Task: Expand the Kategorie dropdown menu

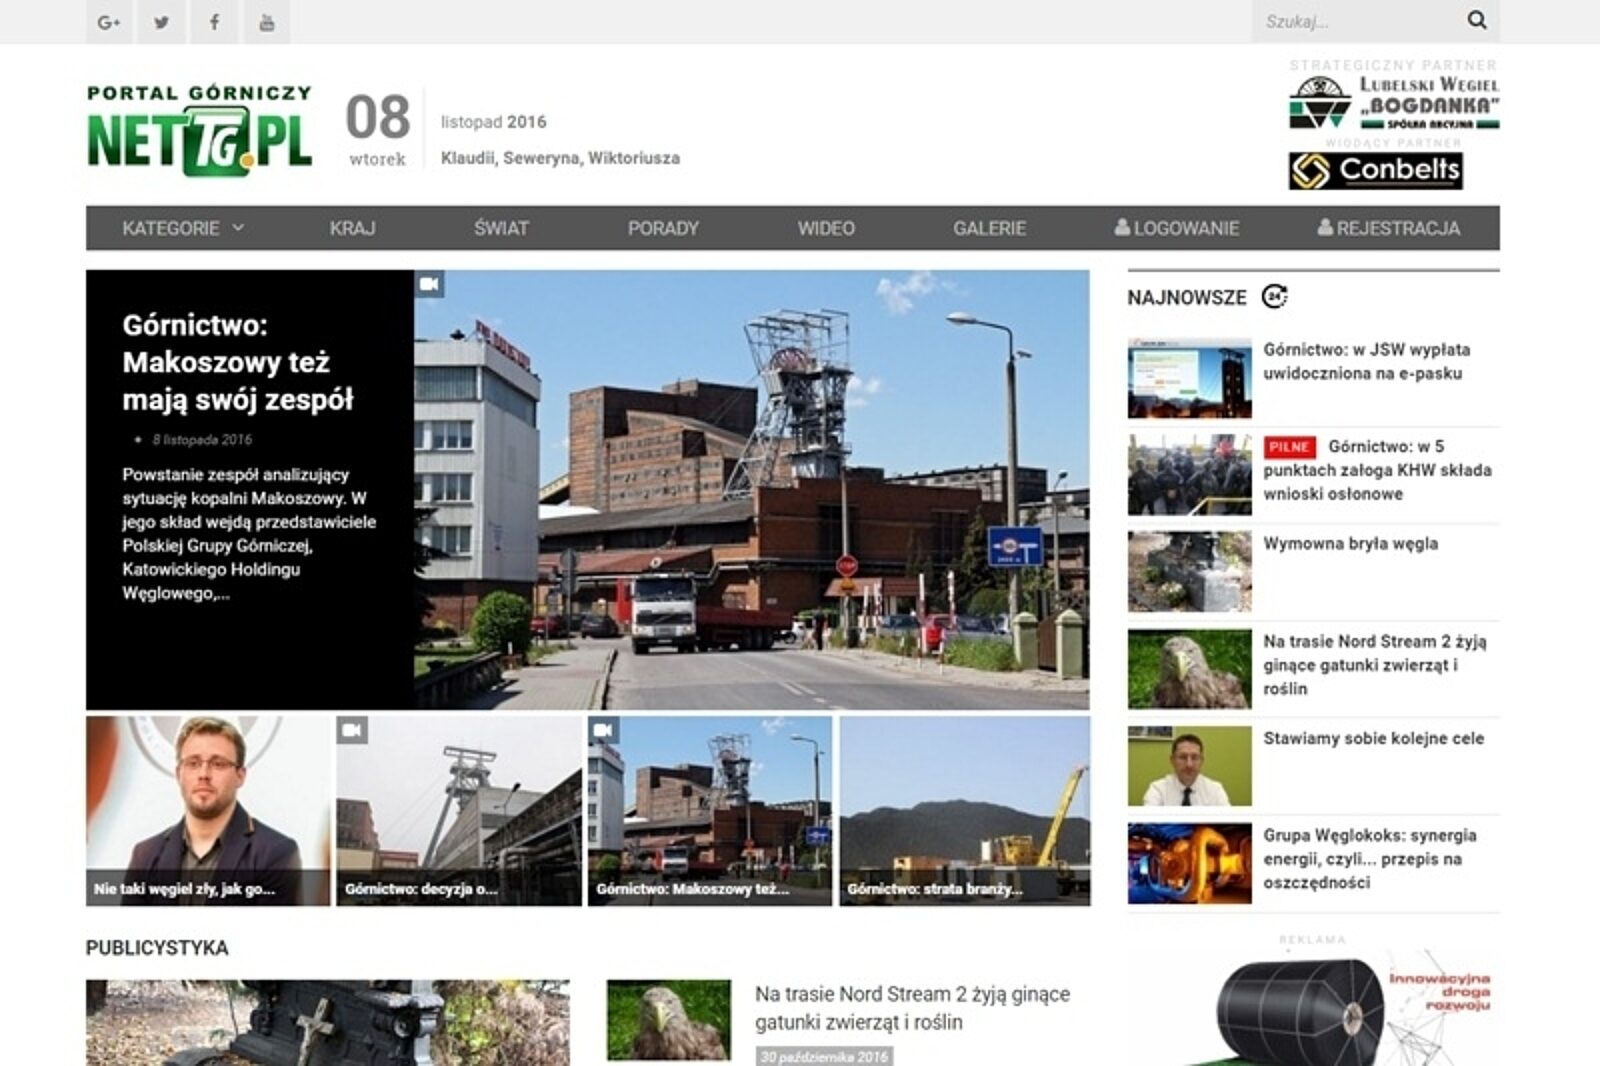Action: [x=182, y=228]
